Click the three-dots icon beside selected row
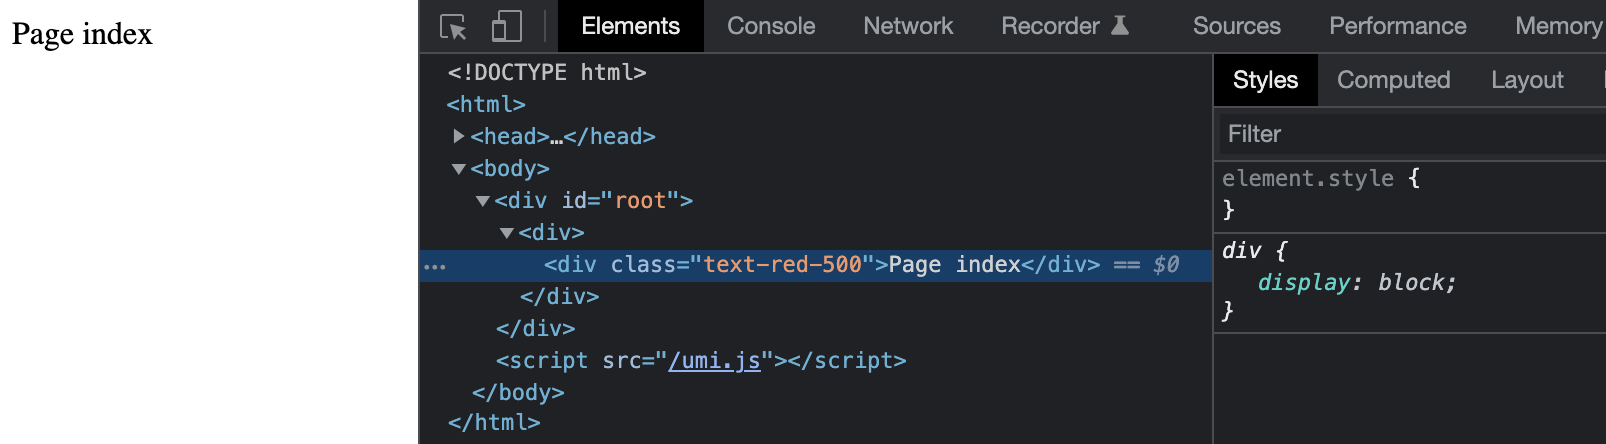The height and width of the screenshot is (444, 1606). tap(435, 267)
